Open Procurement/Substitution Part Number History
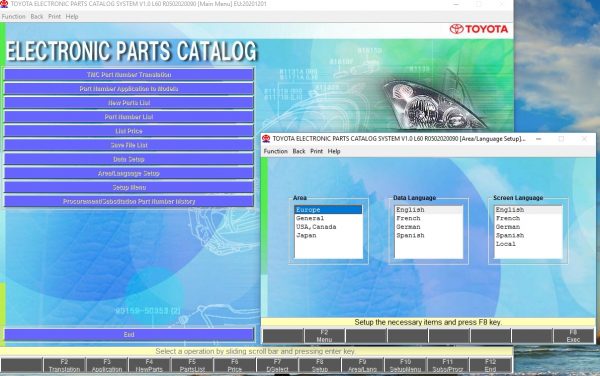Image resolution: width=600 pixels, height=376 pixels. (129, 202)
